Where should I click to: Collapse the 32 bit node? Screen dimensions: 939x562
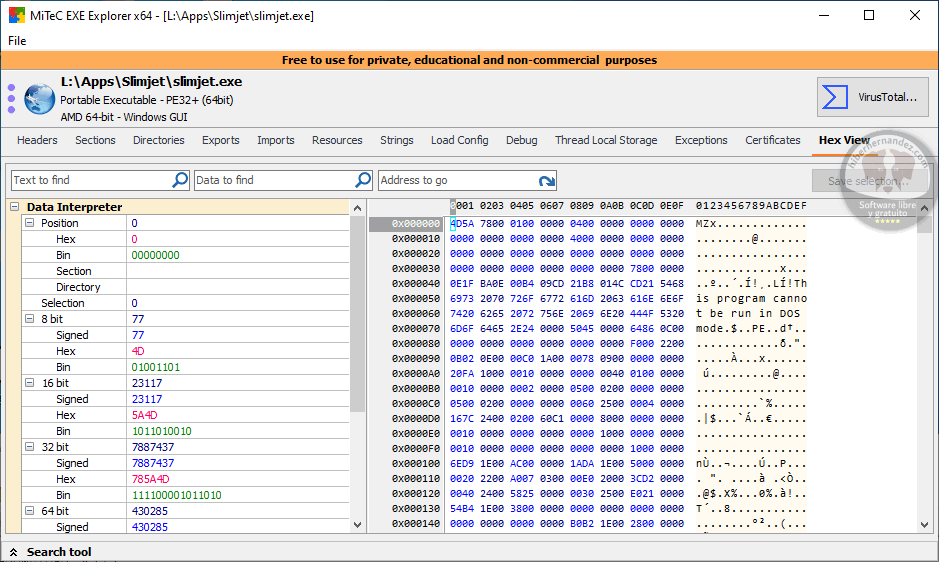pos(29,447)
